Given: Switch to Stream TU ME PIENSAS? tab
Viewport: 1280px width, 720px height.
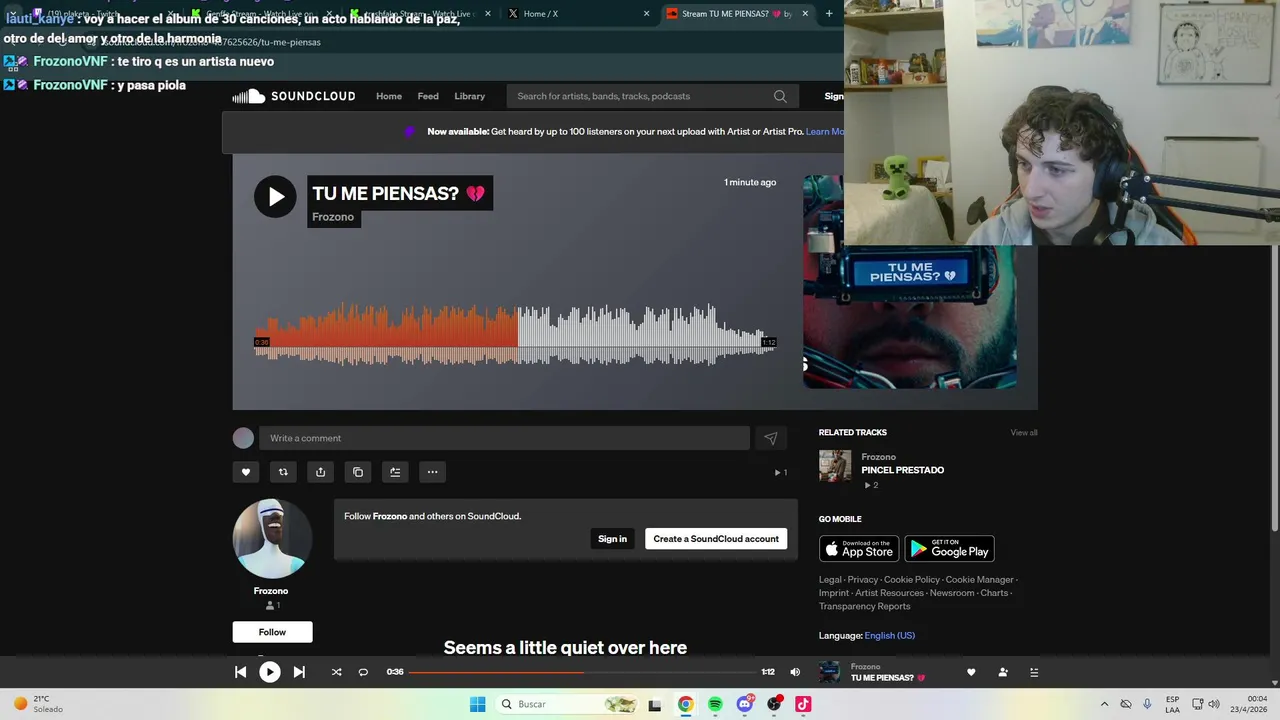Looking at the screenshot, I should point(730,13).
